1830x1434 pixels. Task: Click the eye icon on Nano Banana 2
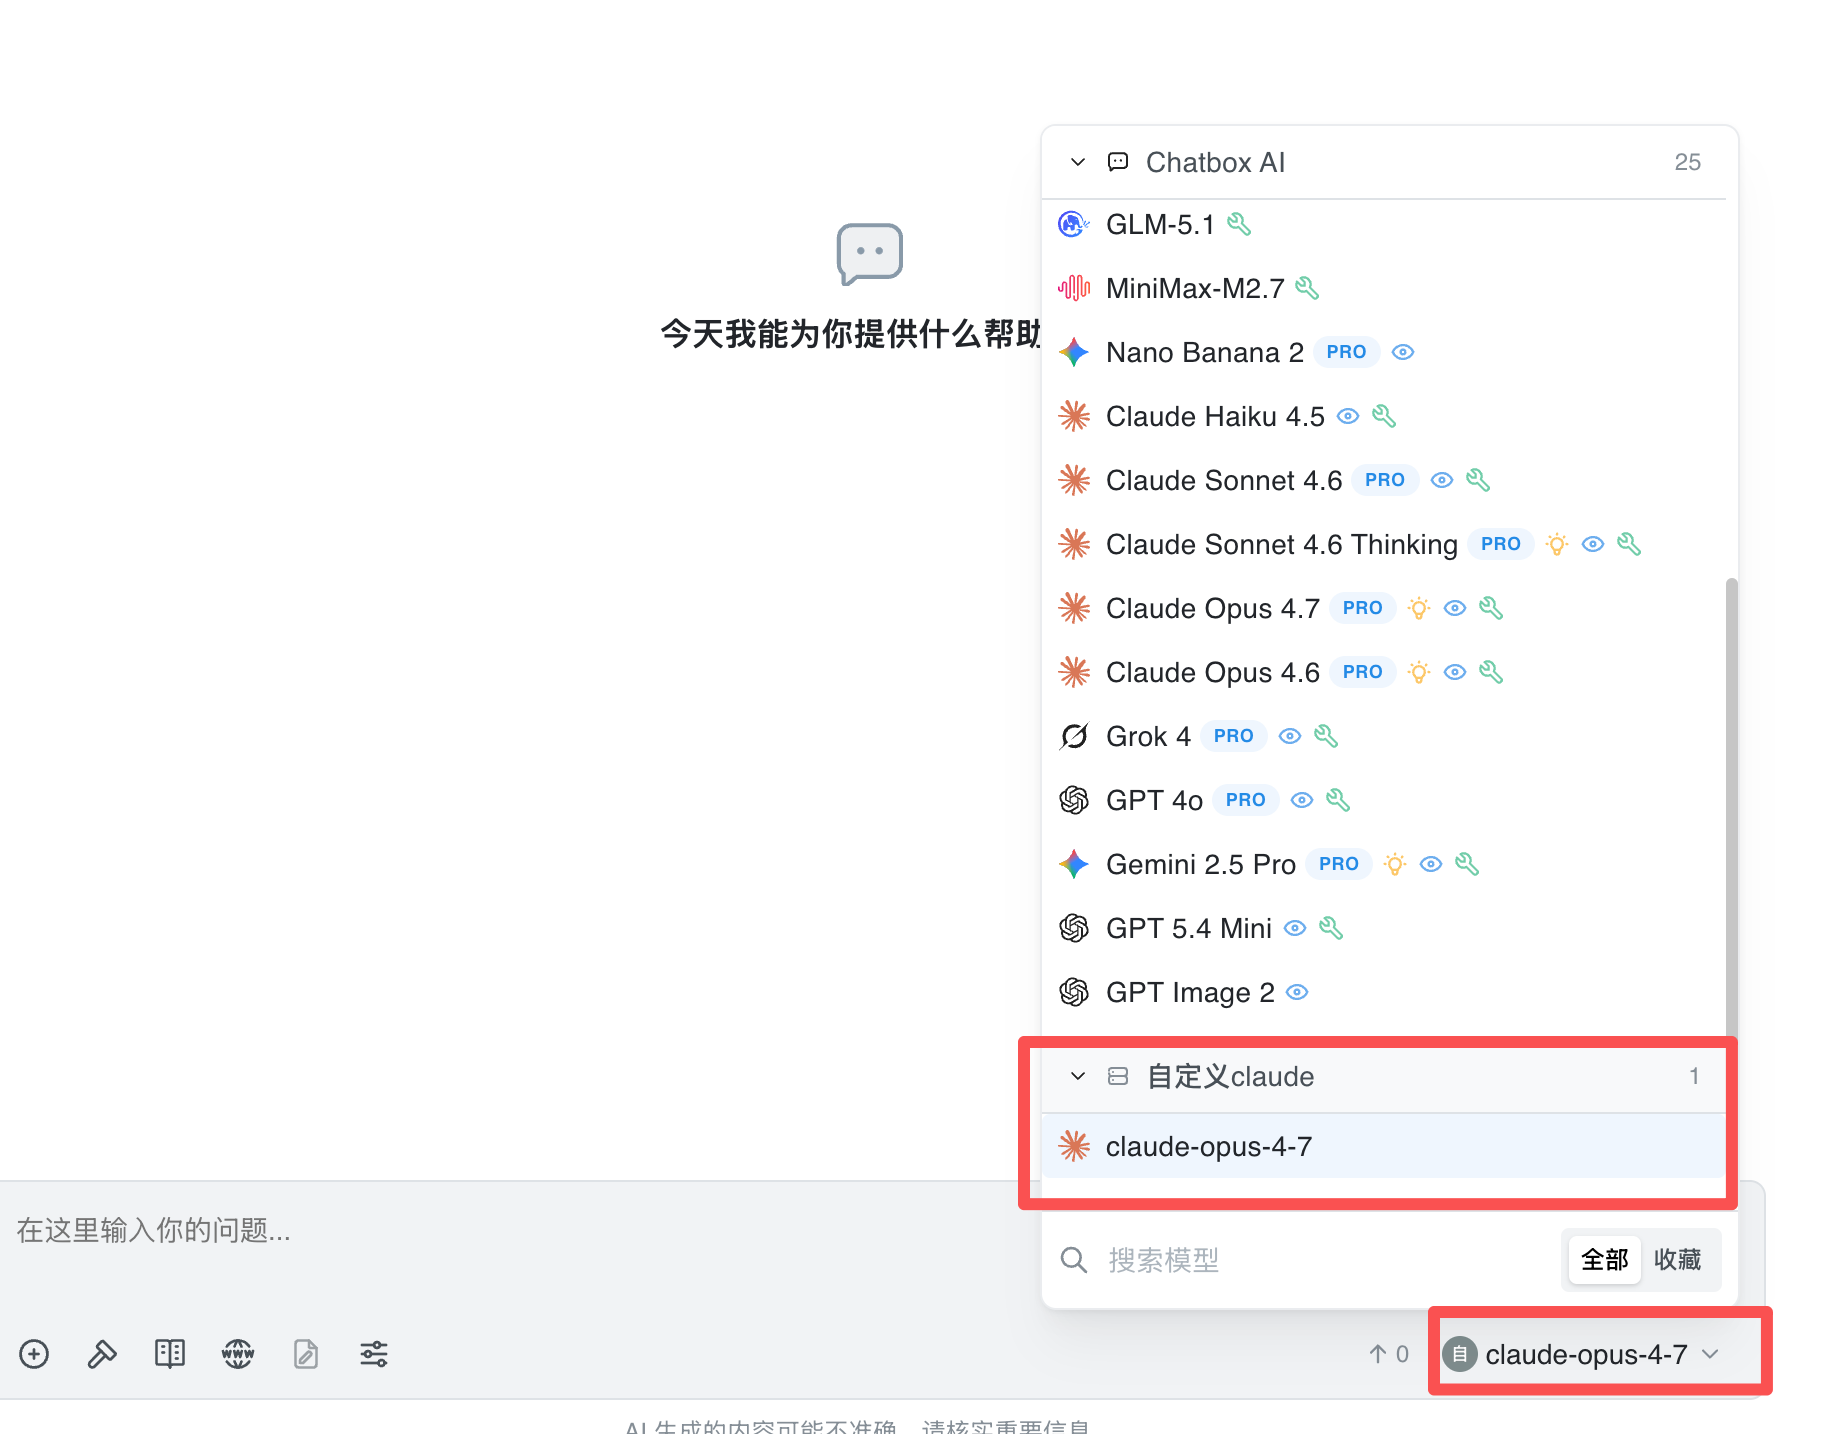click(x=1403, y=352)
